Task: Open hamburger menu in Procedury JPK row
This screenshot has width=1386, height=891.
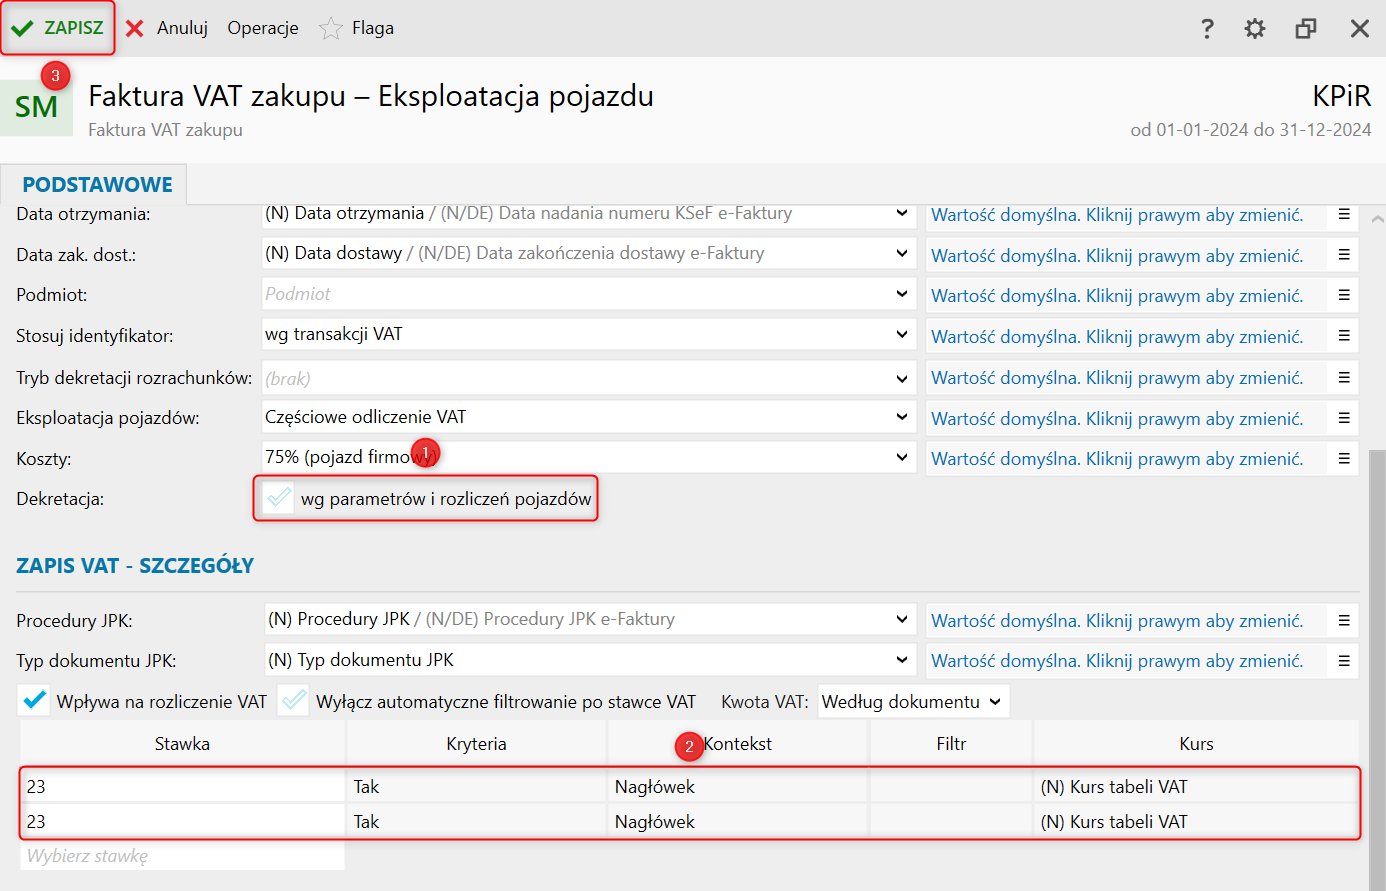Action: coord(1344,620)
